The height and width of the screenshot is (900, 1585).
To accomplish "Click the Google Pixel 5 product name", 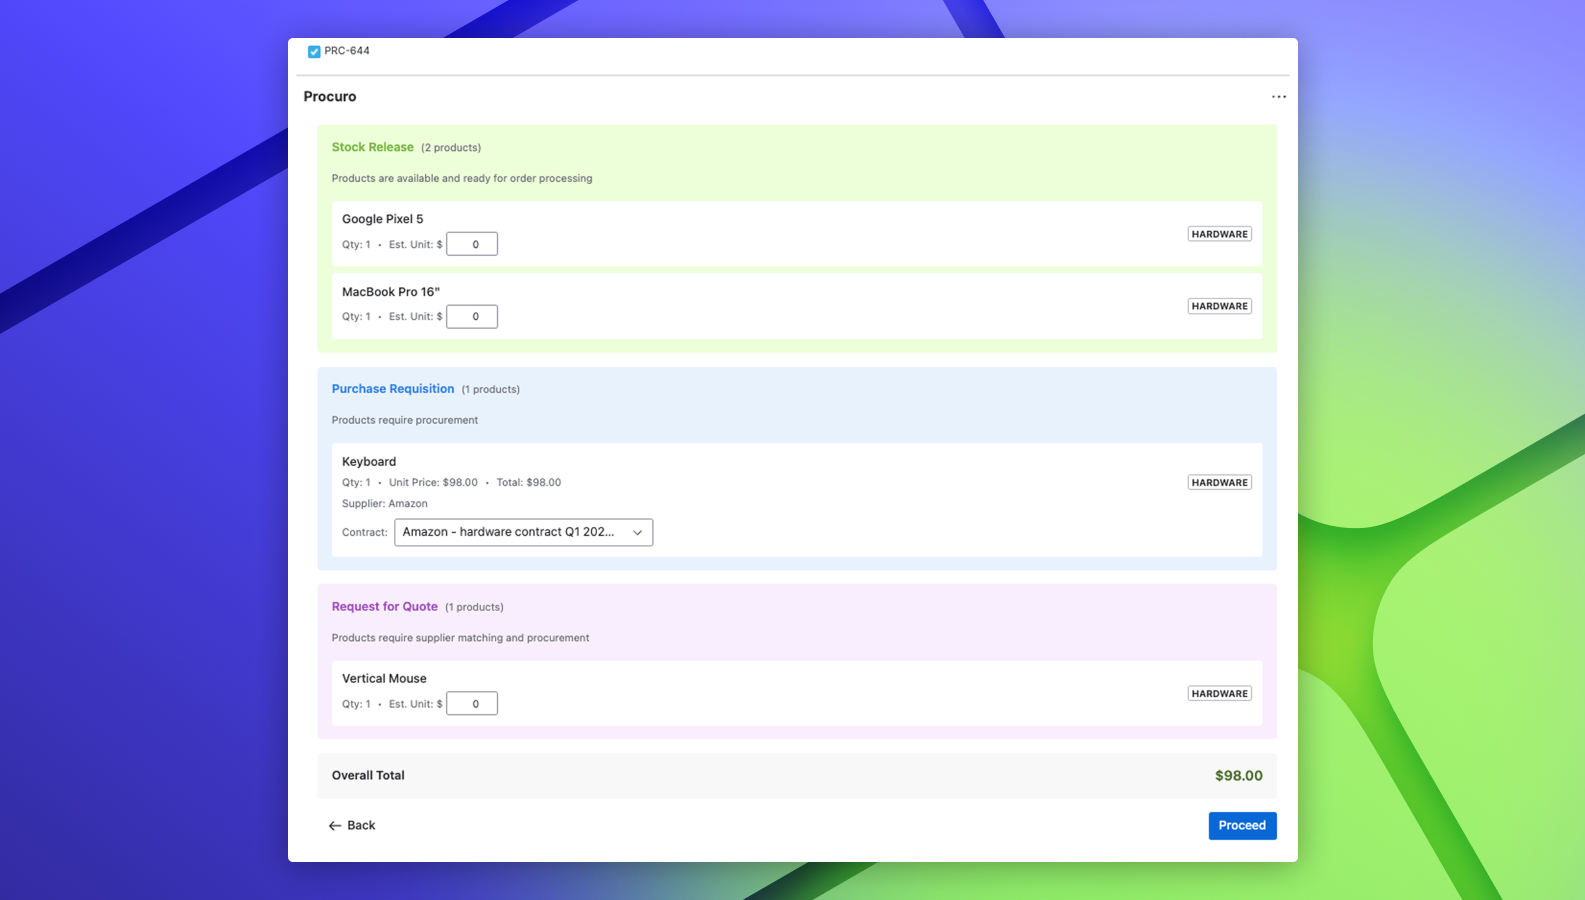I will [383, 219].
